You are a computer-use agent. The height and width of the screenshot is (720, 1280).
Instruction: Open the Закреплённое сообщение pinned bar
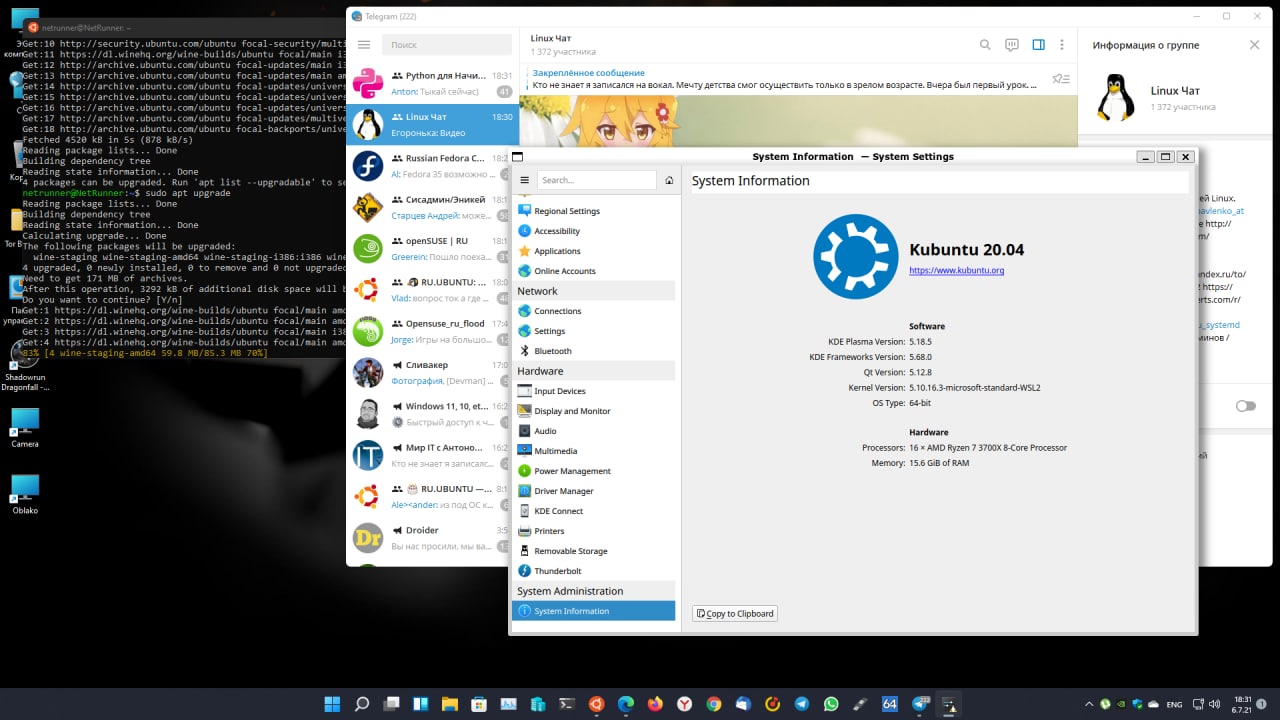(x=785, y=79)
